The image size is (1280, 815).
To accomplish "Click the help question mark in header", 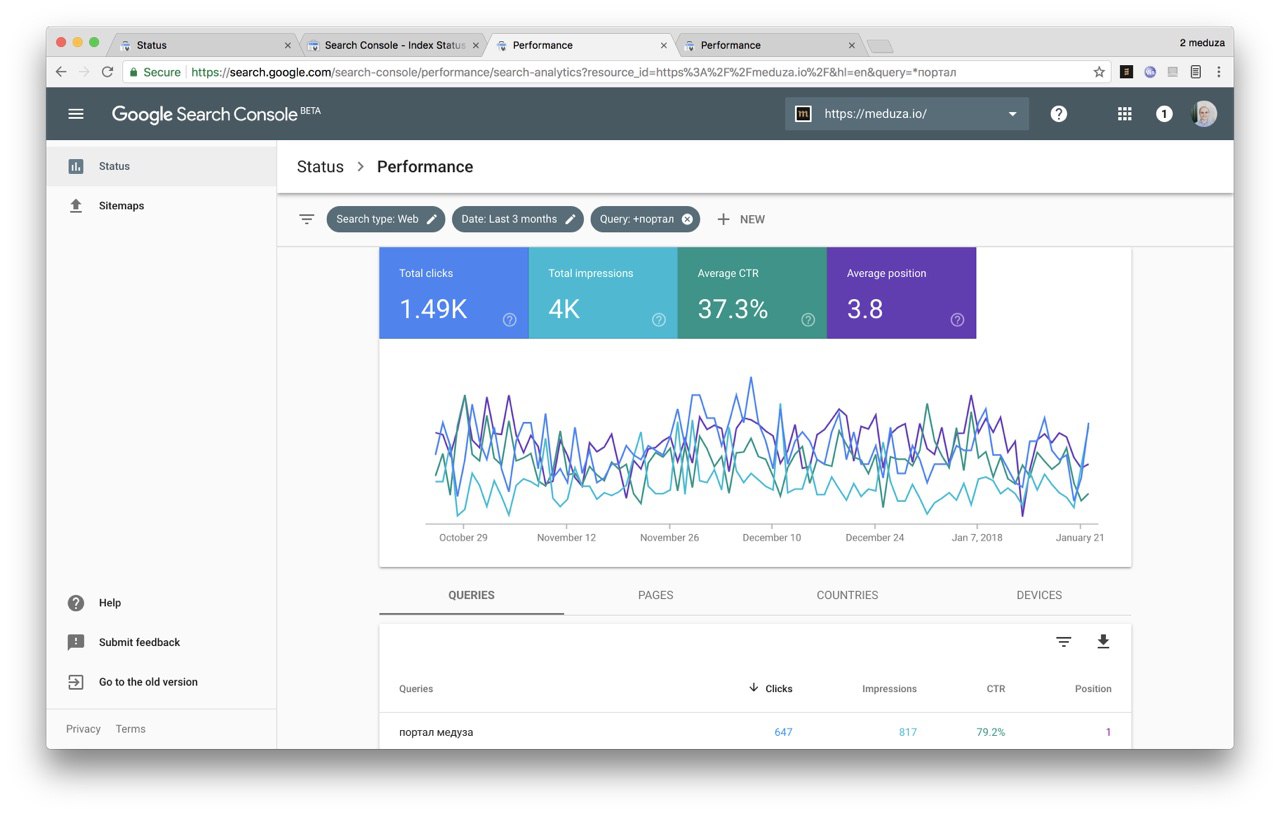I will tap(1059, 114).
